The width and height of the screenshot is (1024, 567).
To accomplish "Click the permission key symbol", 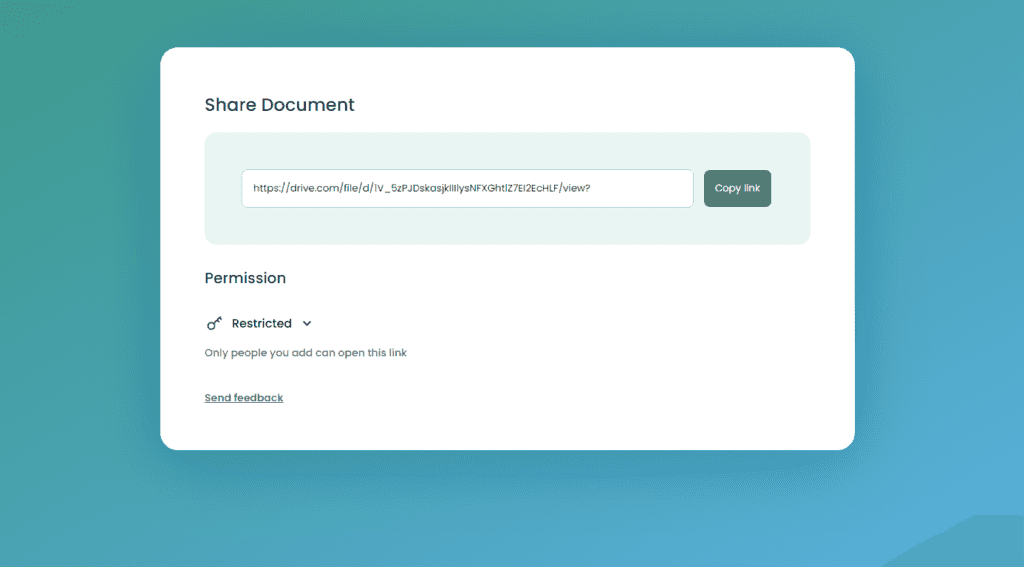I will pos(214,323).
